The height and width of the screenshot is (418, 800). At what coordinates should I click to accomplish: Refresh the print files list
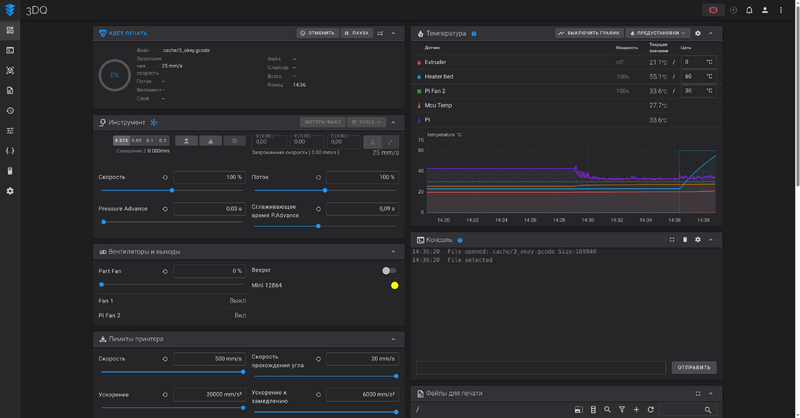[x=651, y=410]
